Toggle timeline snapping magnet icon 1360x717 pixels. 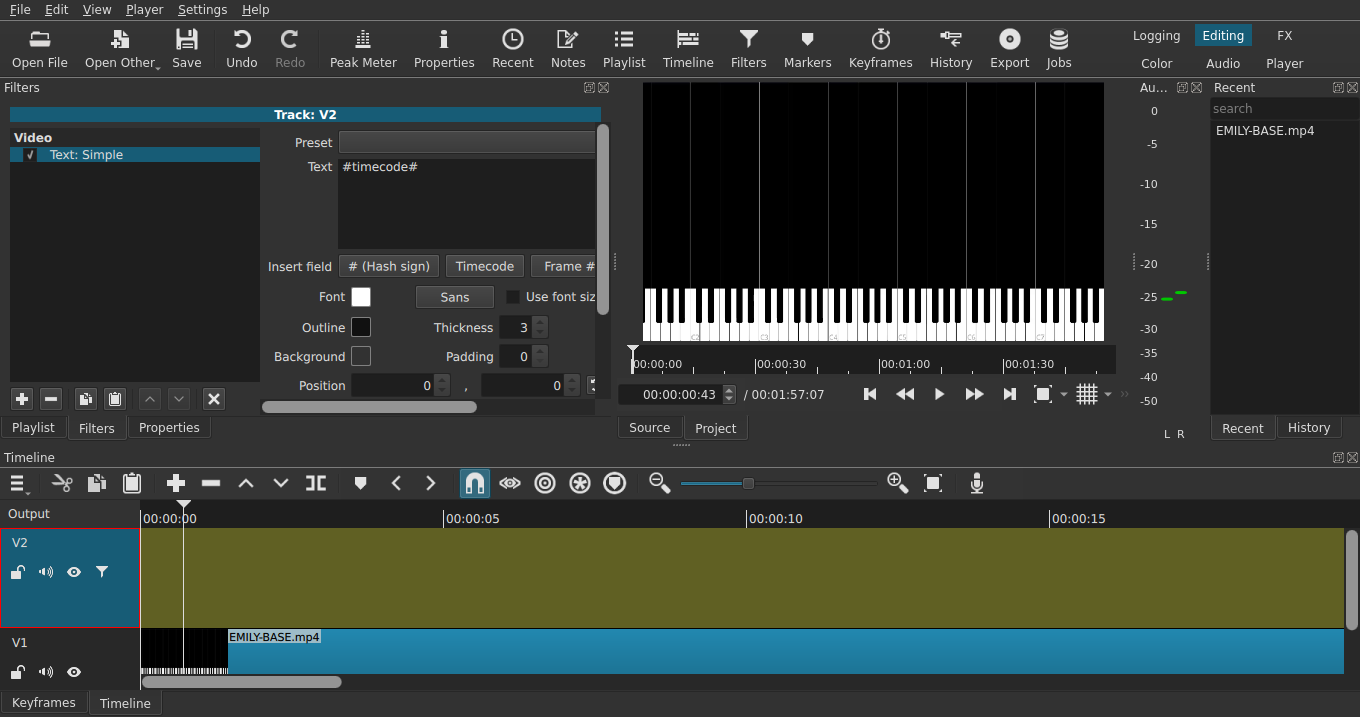tap(475, 484)
